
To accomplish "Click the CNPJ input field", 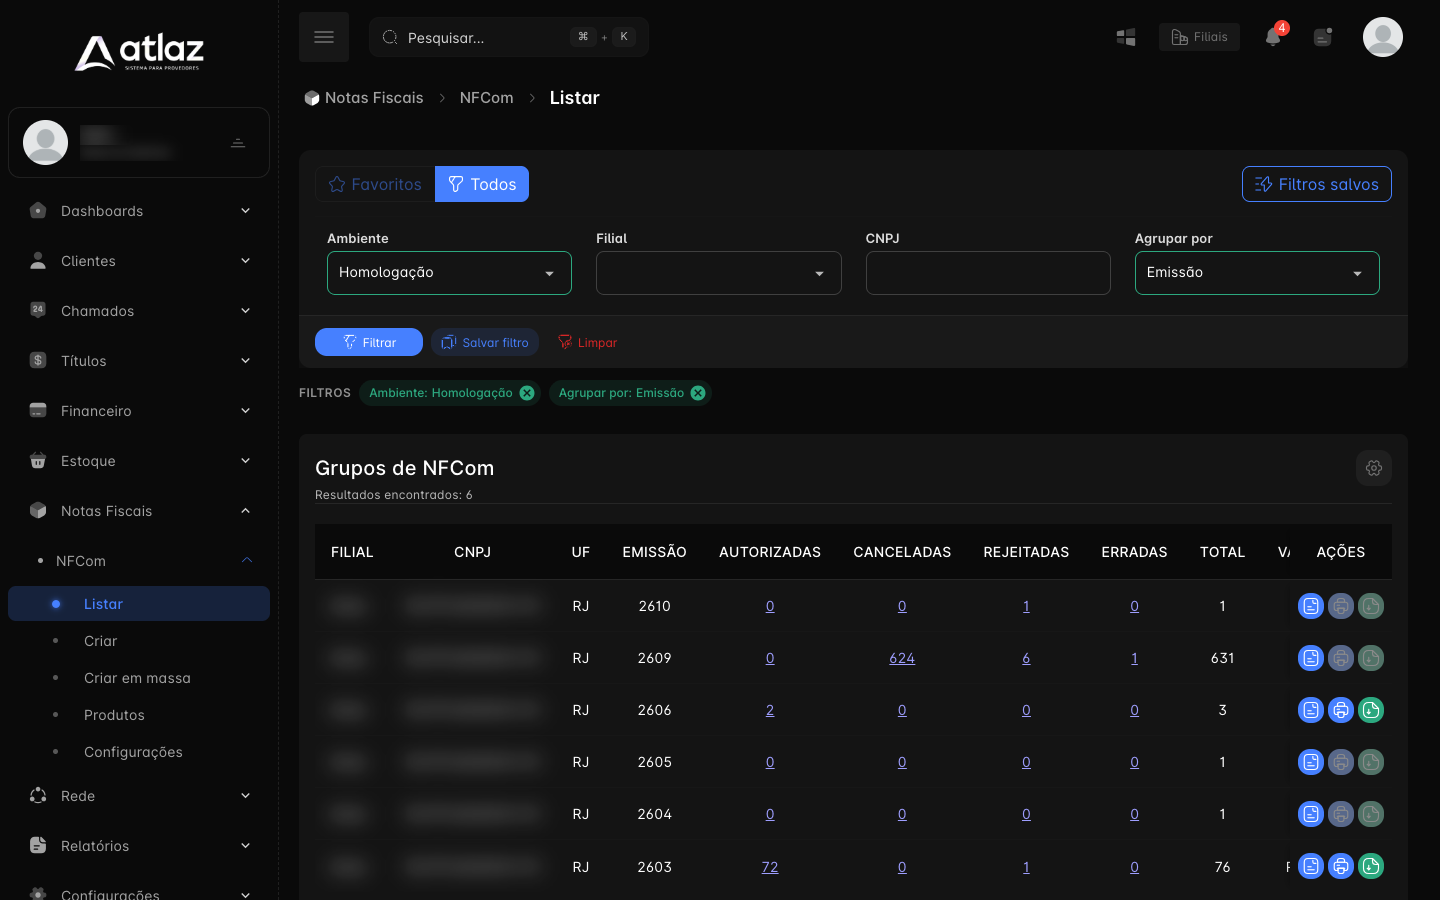I will pyautogui.click(x=988, y=273).
